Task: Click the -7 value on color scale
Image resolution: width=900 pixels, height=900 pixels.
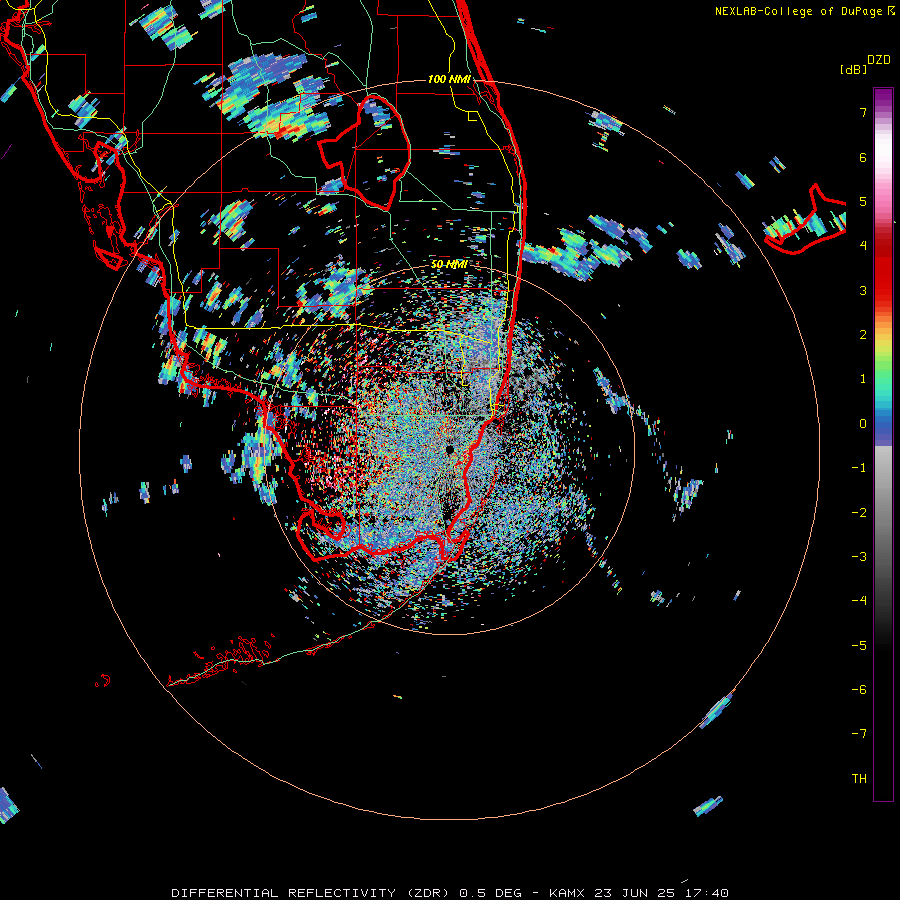Action: (x=859, y=734)
